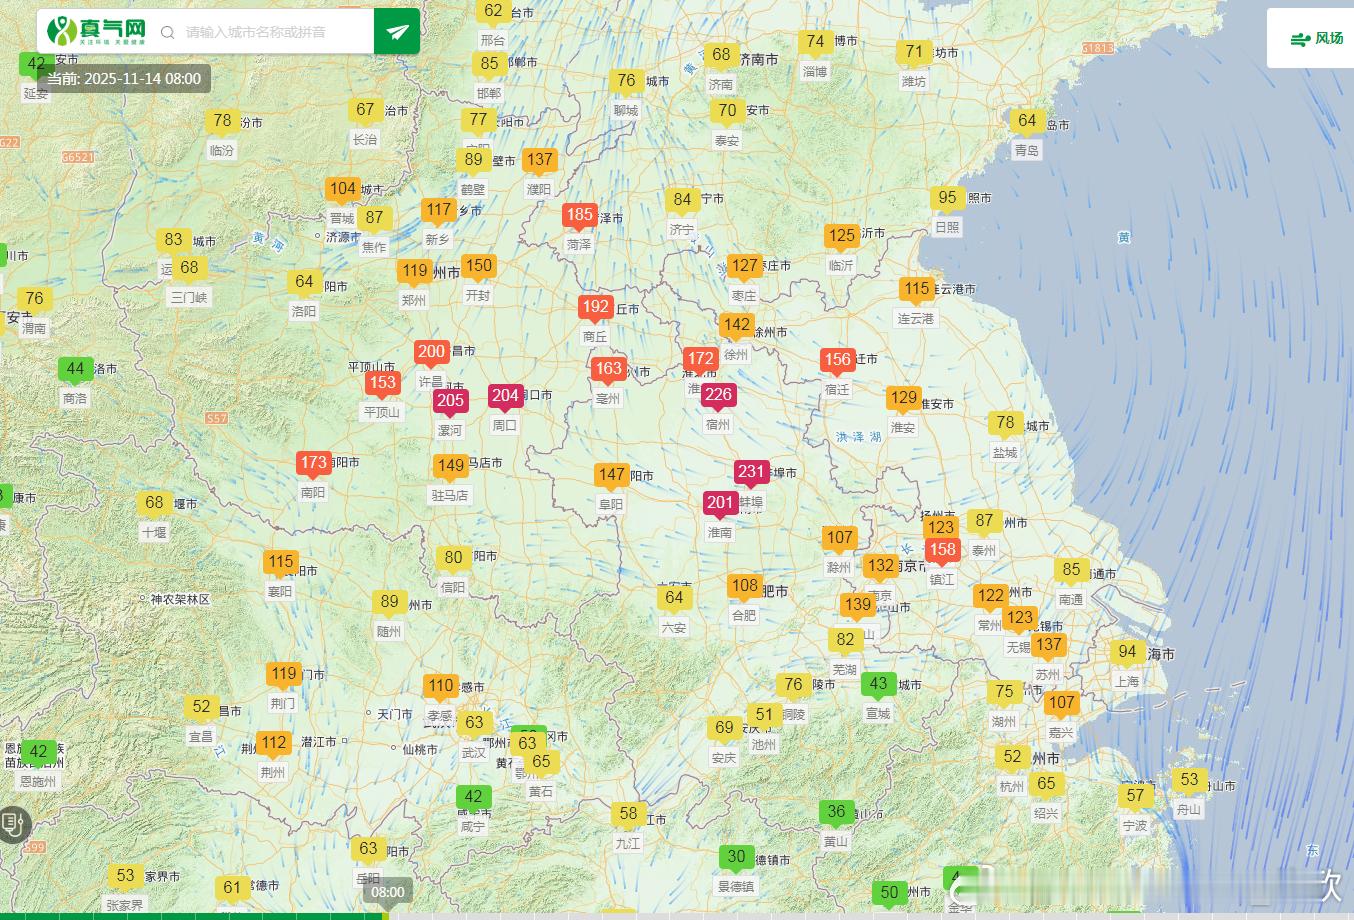This screenshot has width=1354, height=920.
Task: Open the 204 AQI marker for 周口
Action: pyautogui.click(x=505, y=396)
